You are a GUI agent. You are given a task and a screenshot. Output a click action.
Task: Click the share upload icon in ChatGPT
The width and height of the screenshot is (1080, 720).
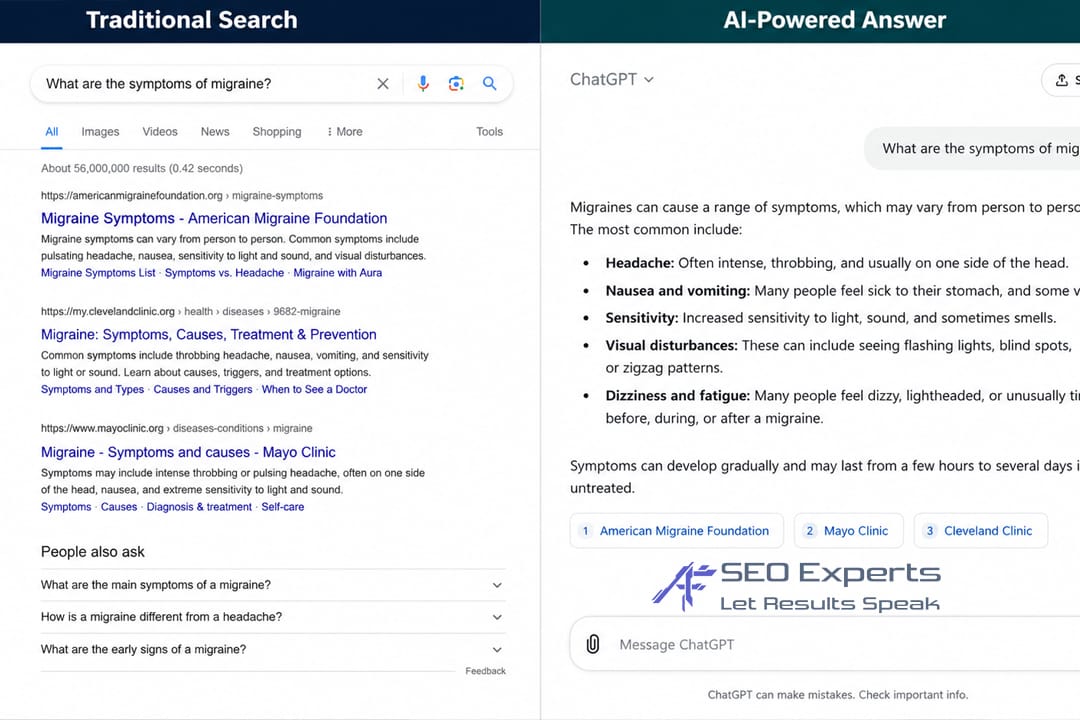point(1061,81)
